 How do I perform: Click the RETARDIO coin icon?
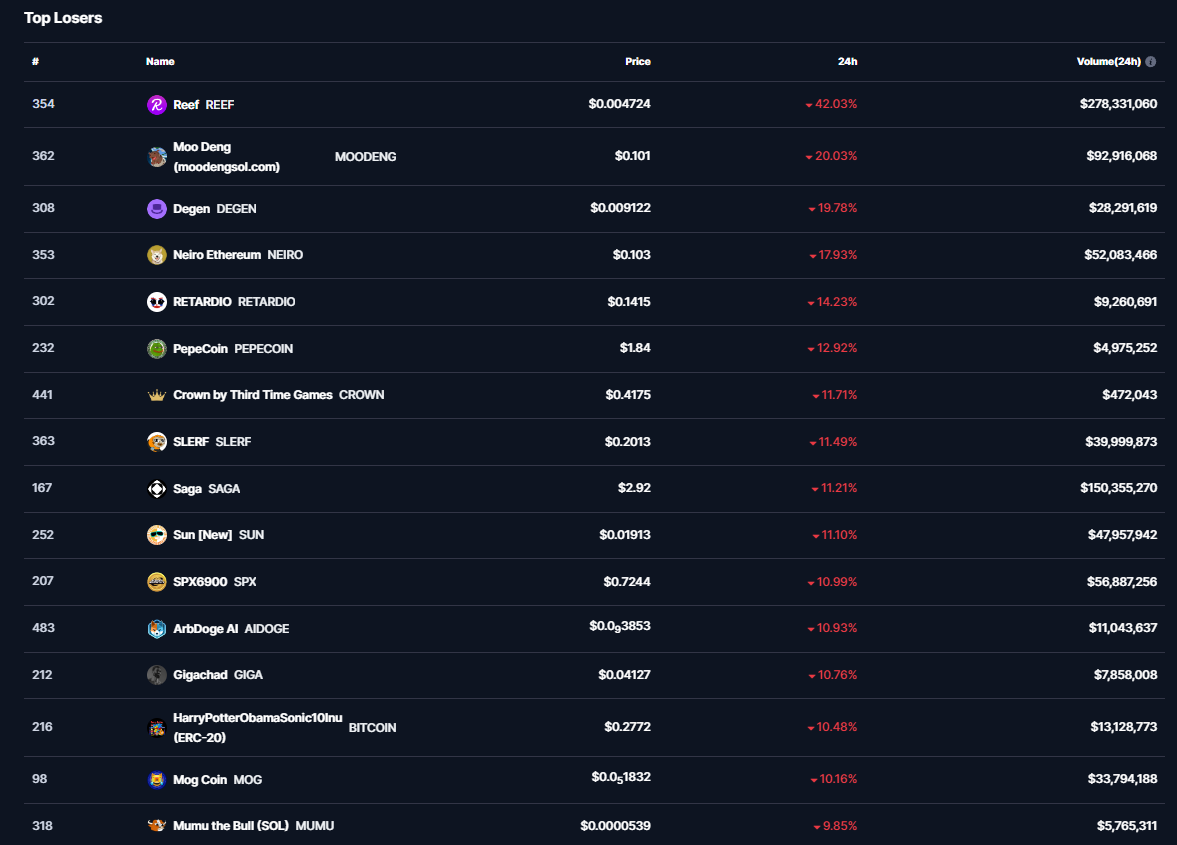[157, 302]
